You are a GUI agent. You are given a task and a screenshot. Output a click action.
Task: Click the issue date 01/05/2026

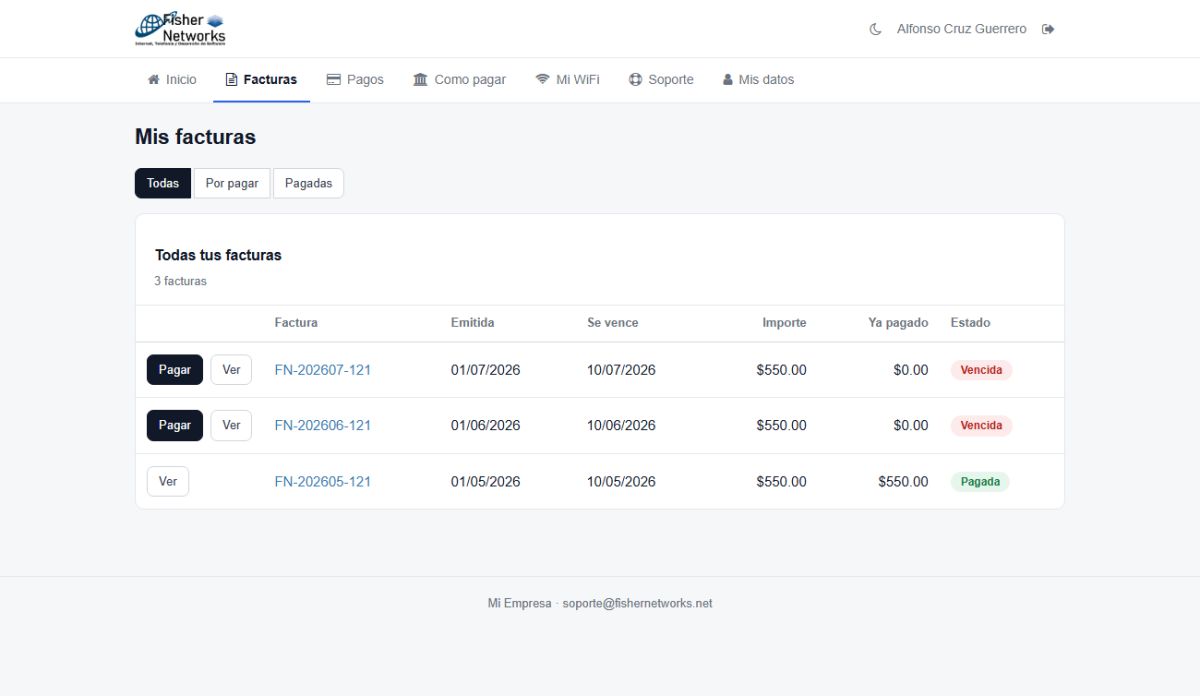point(486,481)
